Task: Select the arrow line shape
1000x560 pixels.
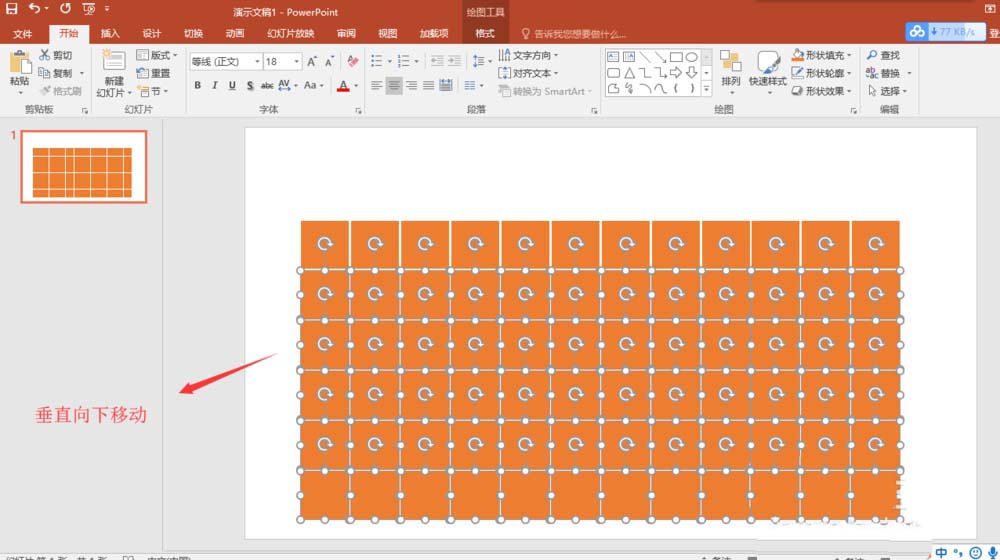Action: coord(660,57)
